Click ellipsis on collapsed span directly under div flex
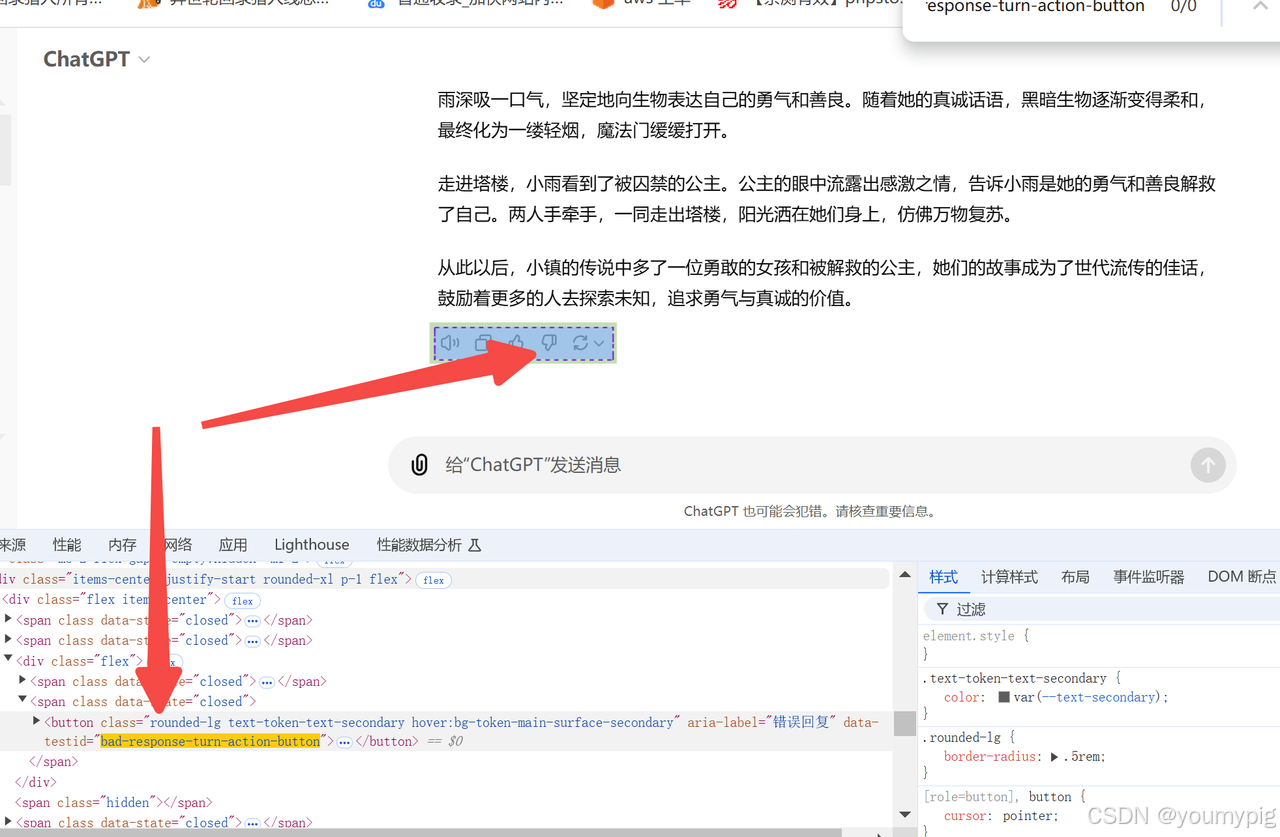This screenshot has width=1280, height=837. pyautogui.click(x=267, y=682)
